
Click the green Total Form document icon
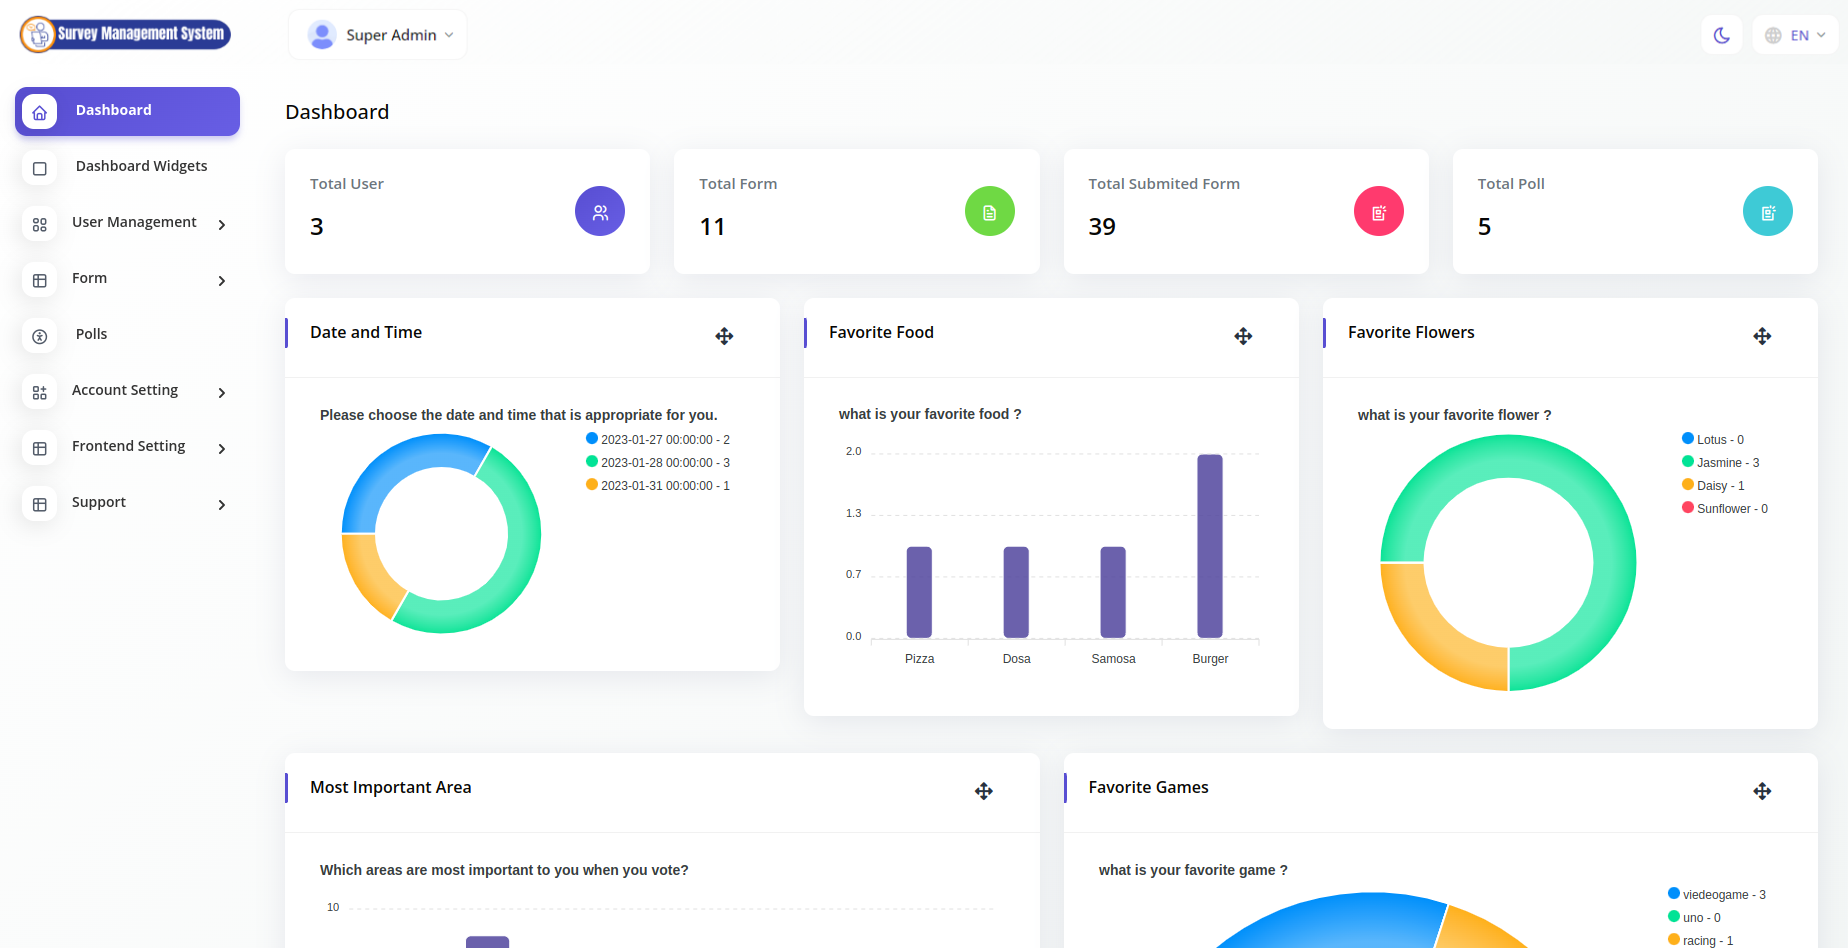[x=989, y=212]
